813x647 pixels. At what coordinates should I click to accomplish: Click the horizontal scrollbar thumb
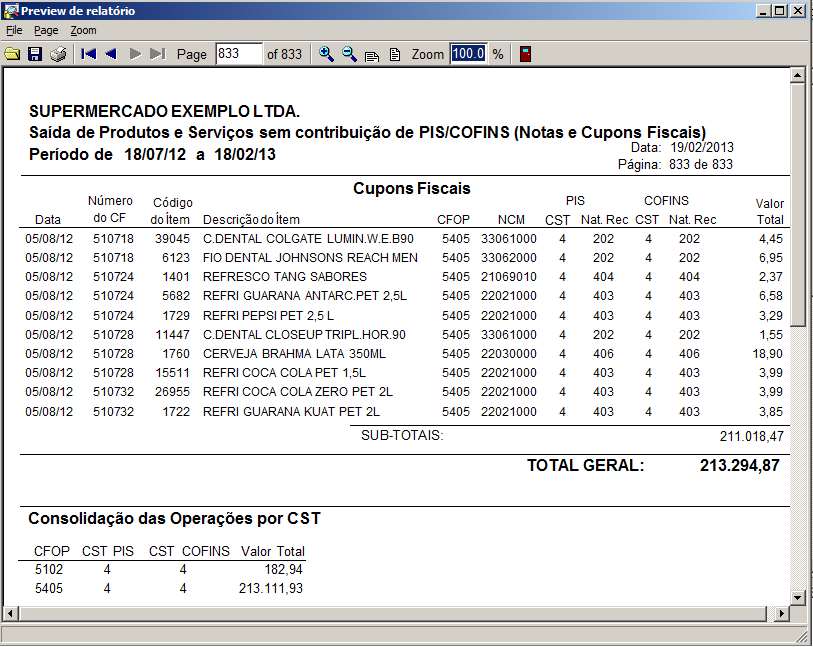point(392,614)
